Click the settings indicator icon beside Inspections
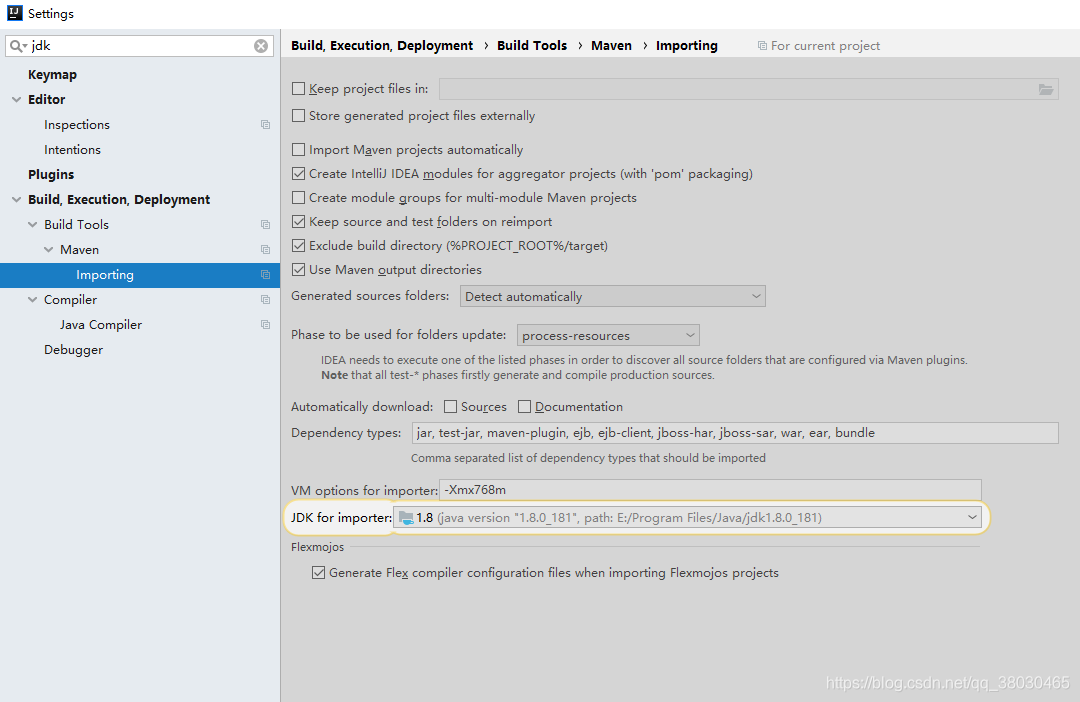Viewport: 1080px width, 702px height. coord(265,124)
